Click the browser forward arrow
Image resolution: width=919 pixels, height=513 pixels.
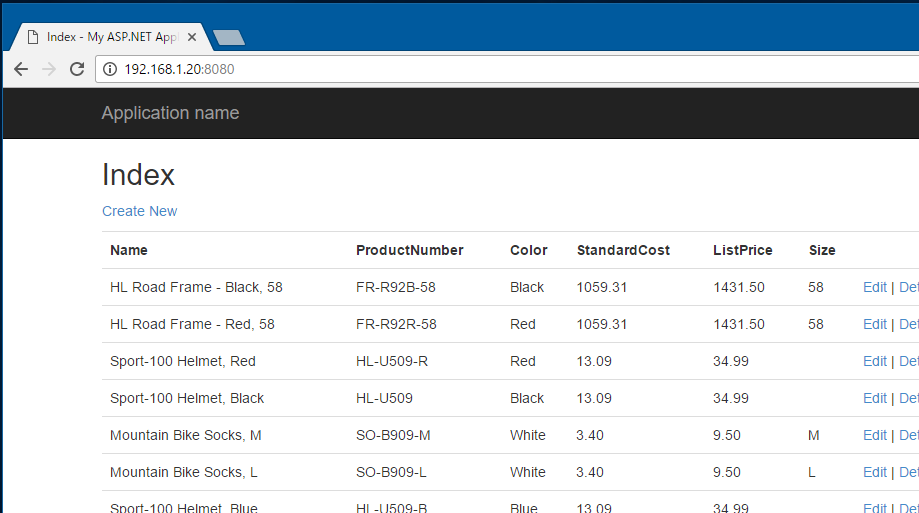[x=49, y=69]
